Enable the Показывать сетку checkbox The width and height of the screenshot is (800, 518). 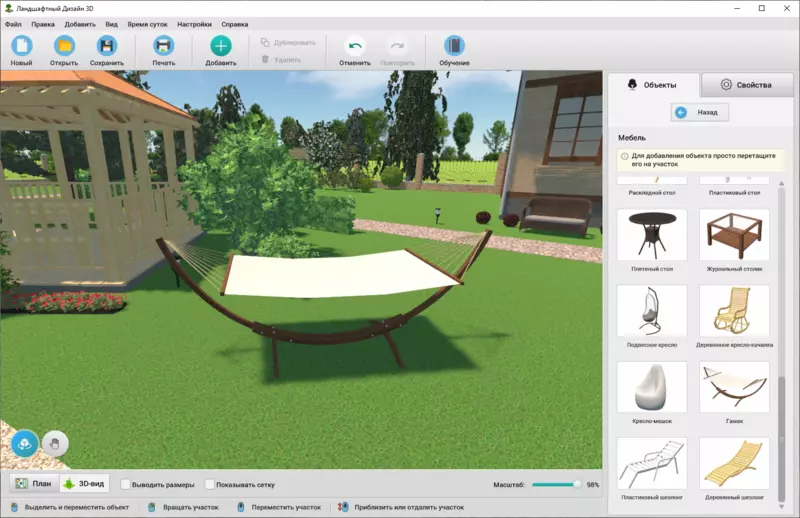click(210, 484)
